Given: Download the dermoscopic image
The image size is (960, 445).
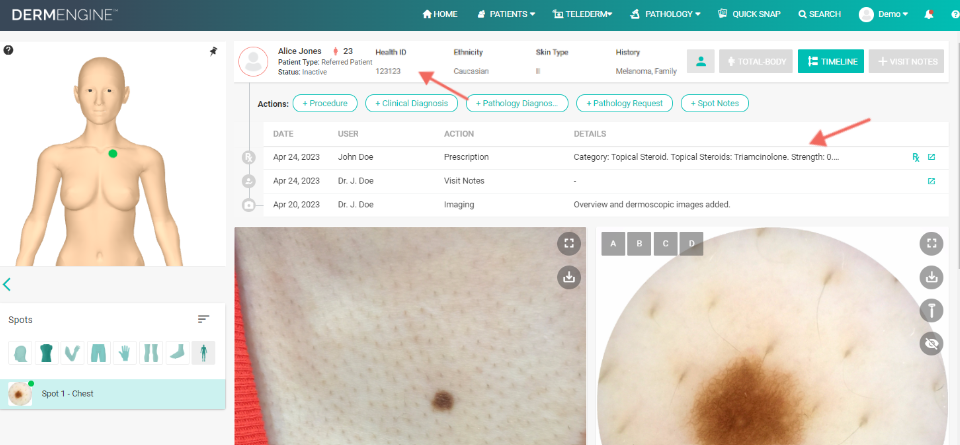Looking at the screenshot, I should coord(931,277).
